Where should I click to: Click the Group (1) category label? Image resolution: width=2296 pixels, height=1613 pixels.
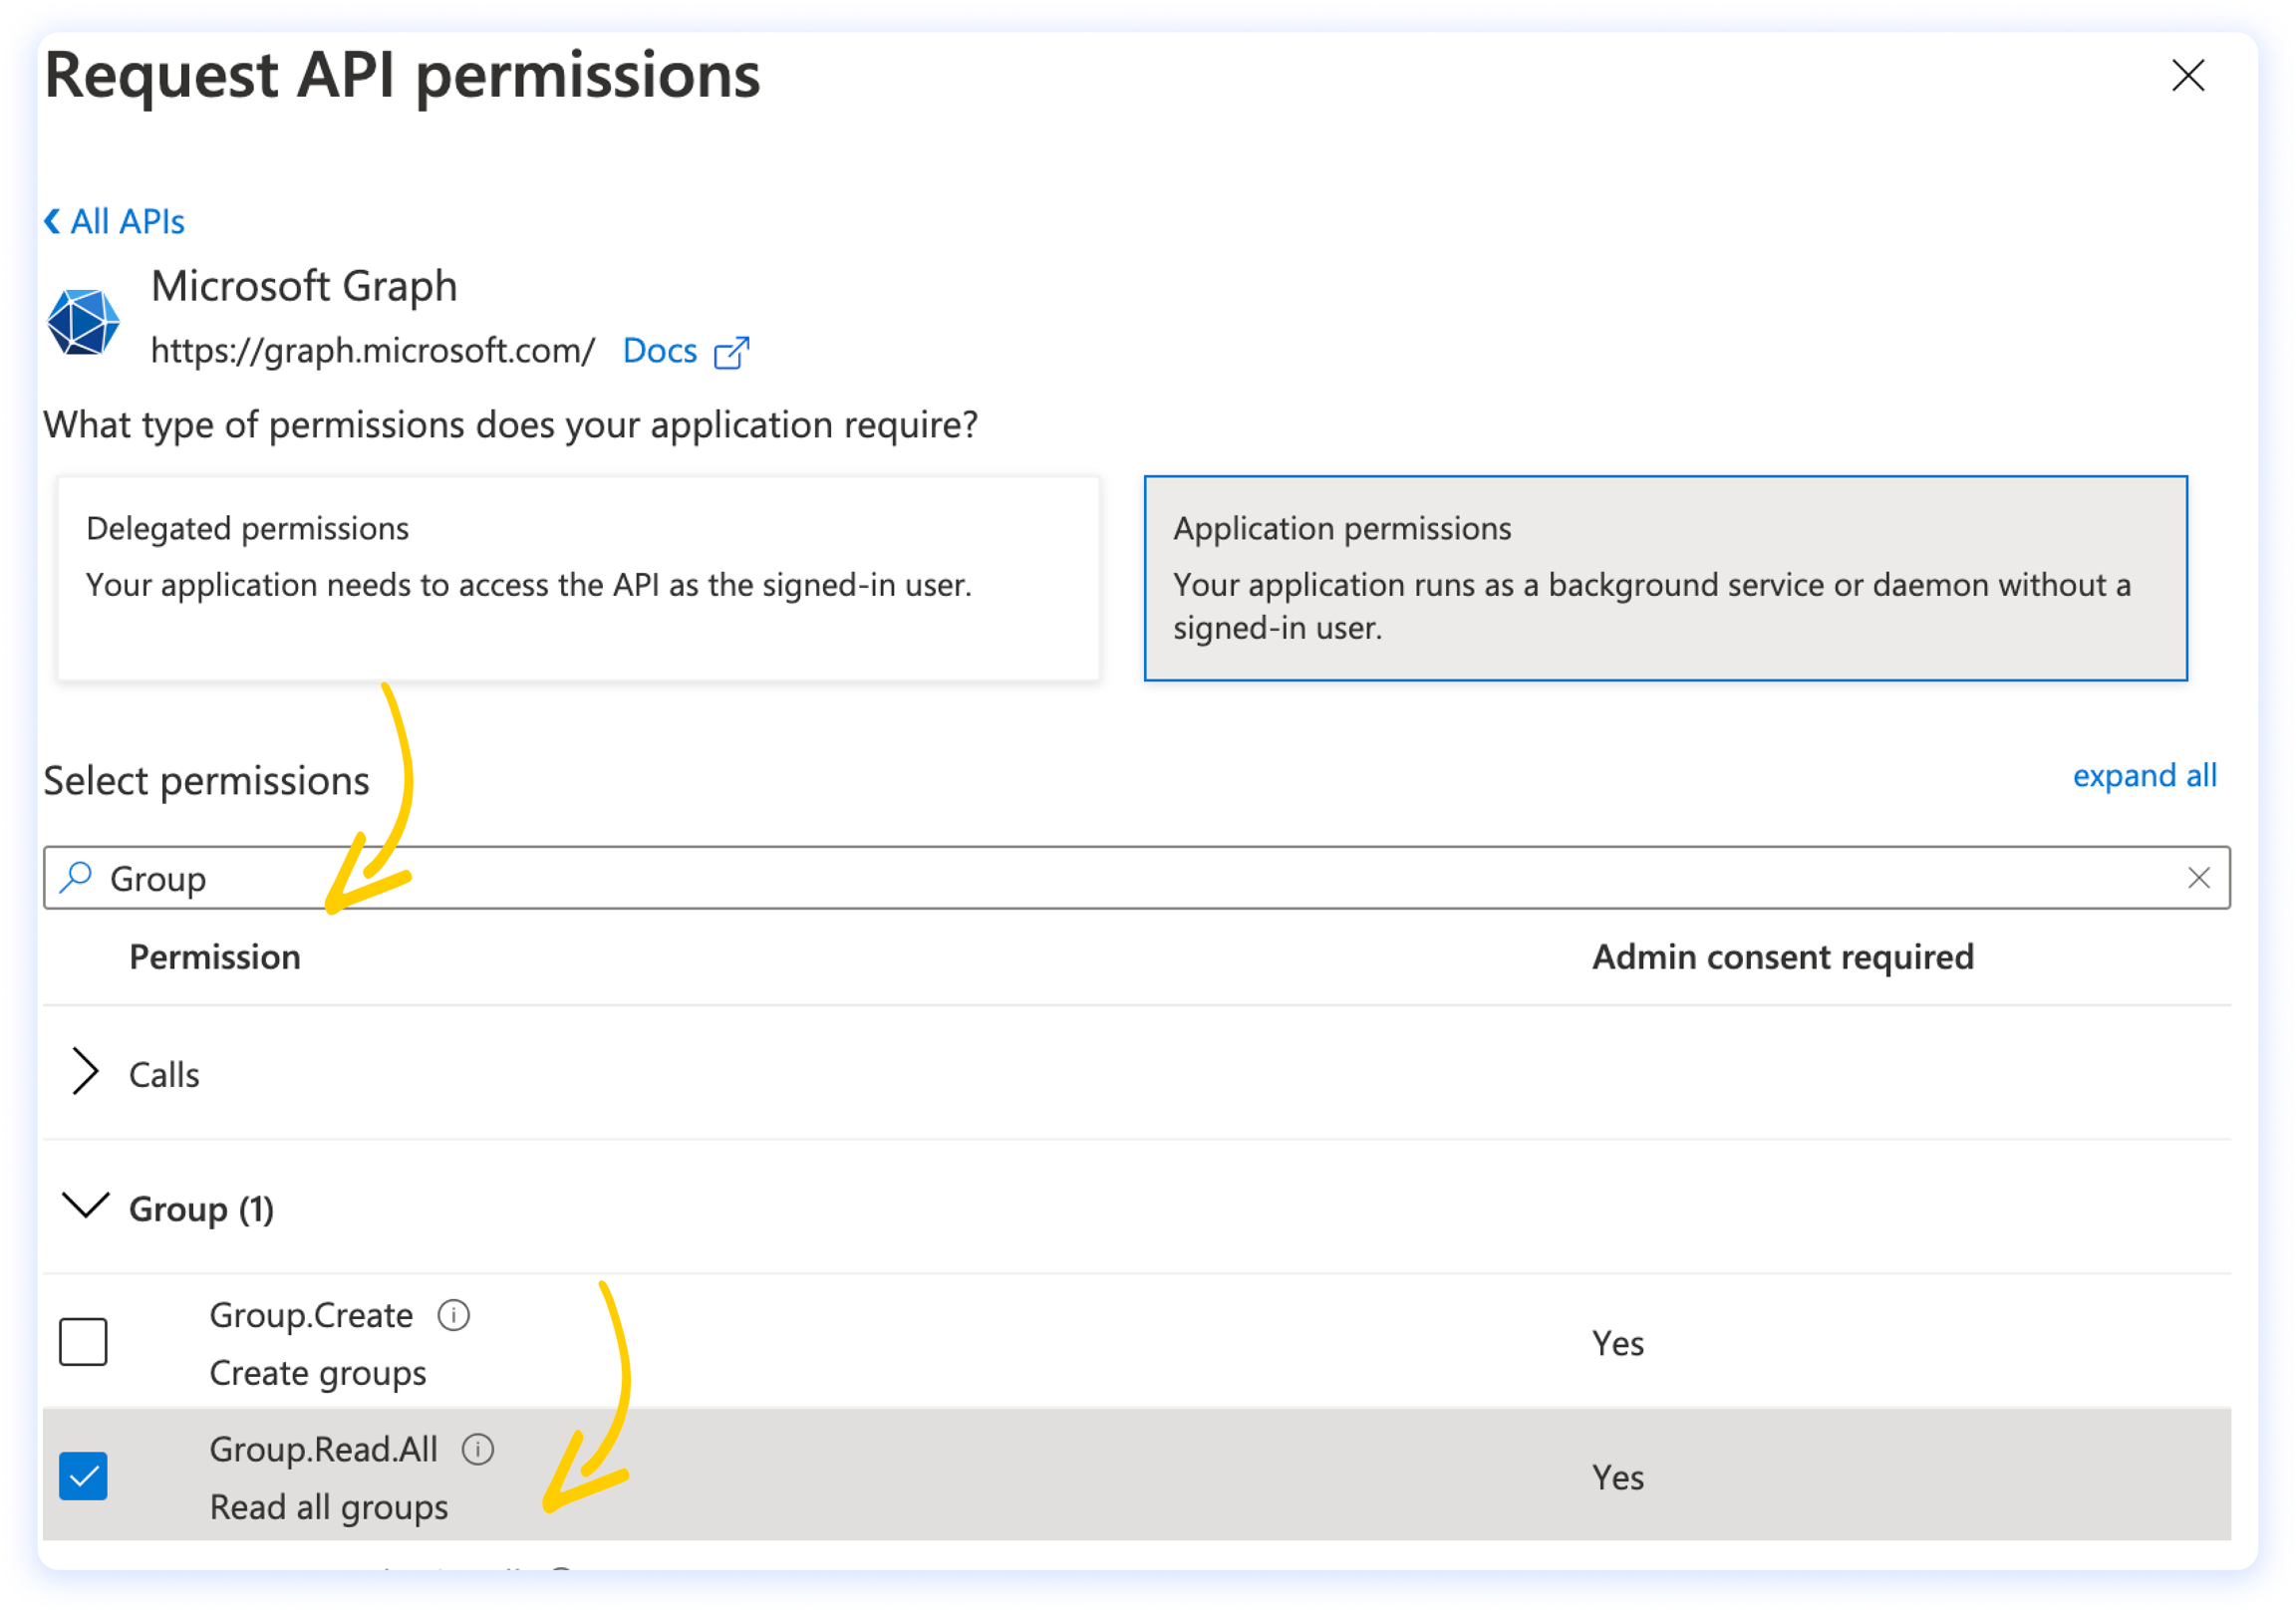point(201,1209)
